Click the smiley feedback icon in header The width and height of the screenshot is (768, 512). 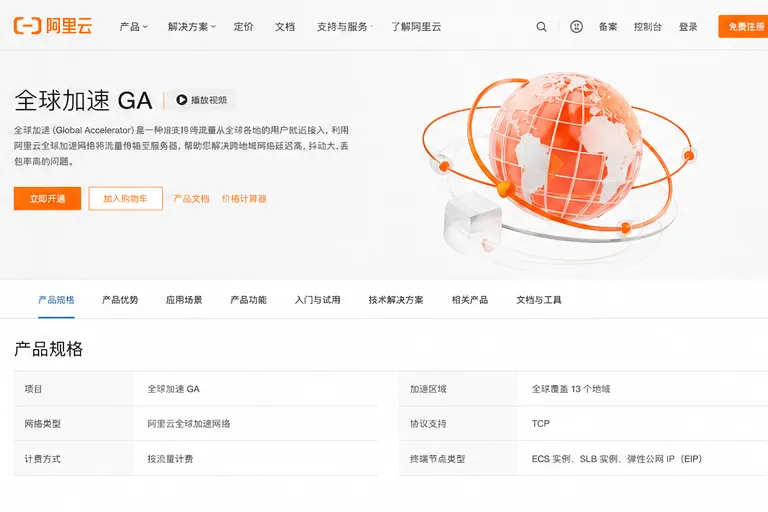tap(576, 26)
